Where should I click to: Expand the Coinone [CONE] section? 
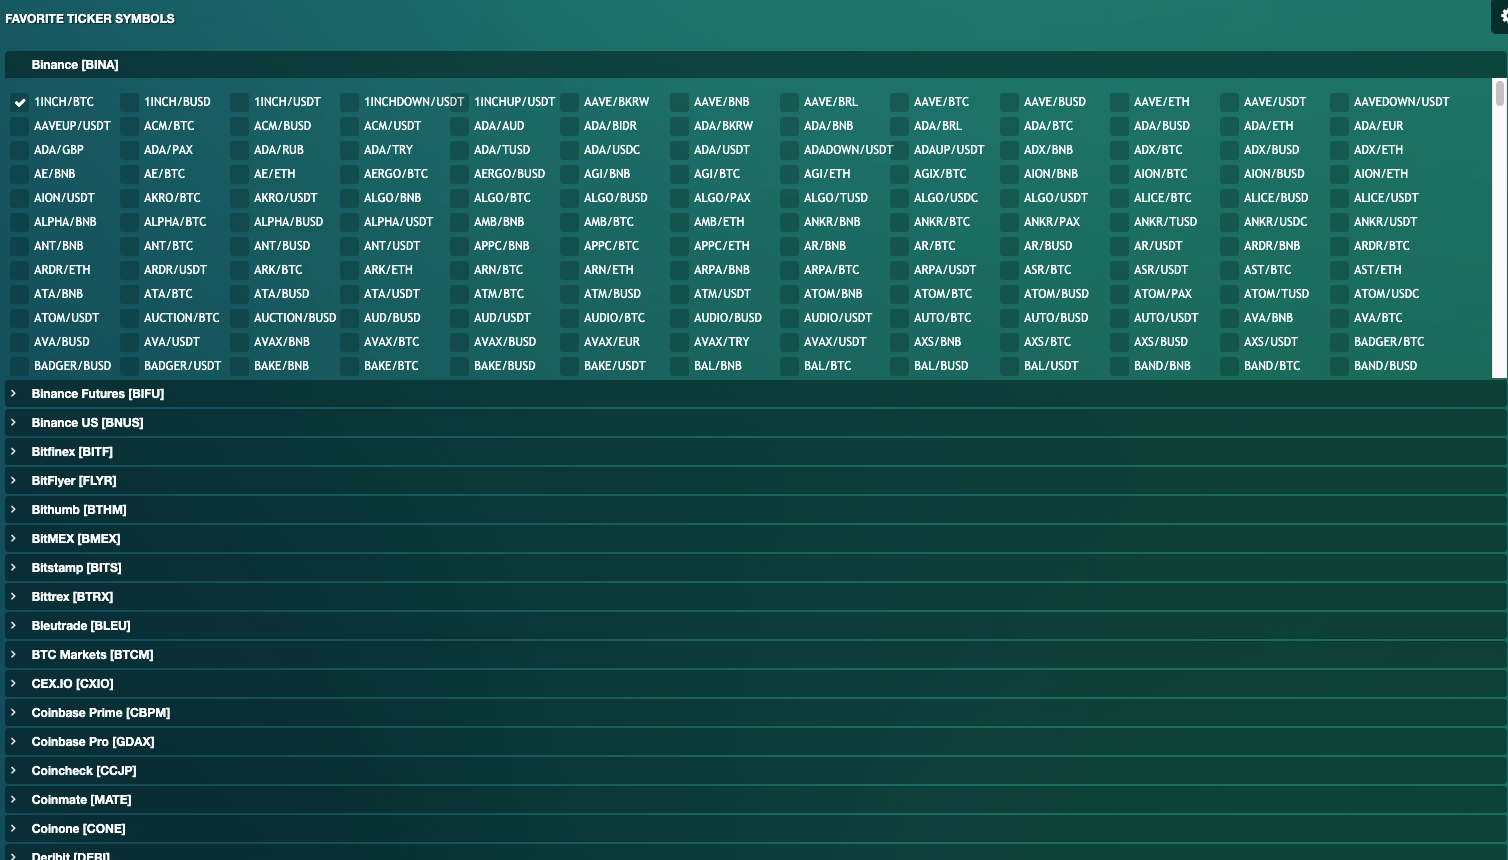click(x=755, y=829)
